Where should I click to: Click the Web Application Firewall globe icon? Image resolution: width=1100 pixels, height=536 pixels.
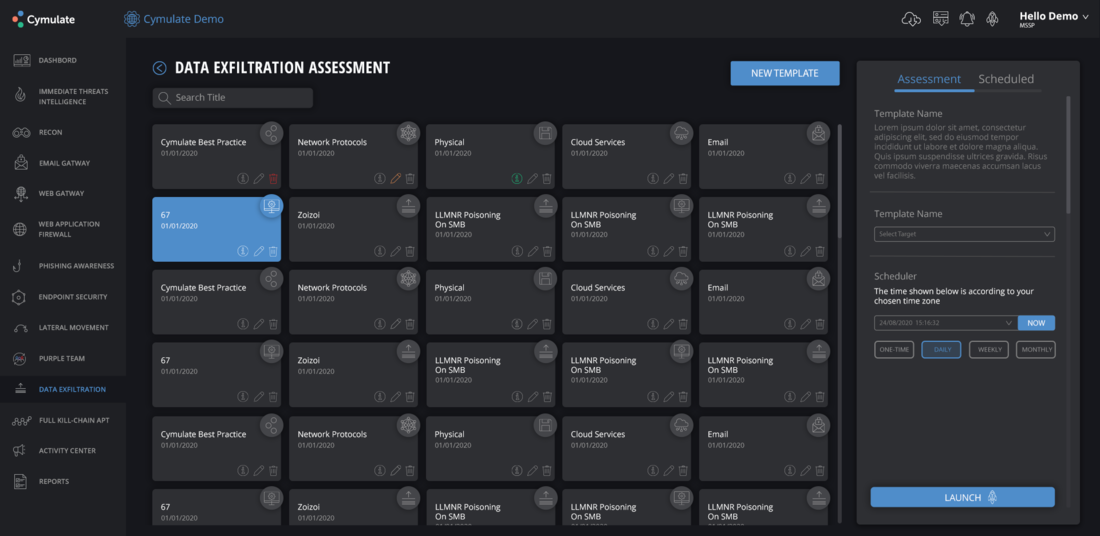(21, 229)
